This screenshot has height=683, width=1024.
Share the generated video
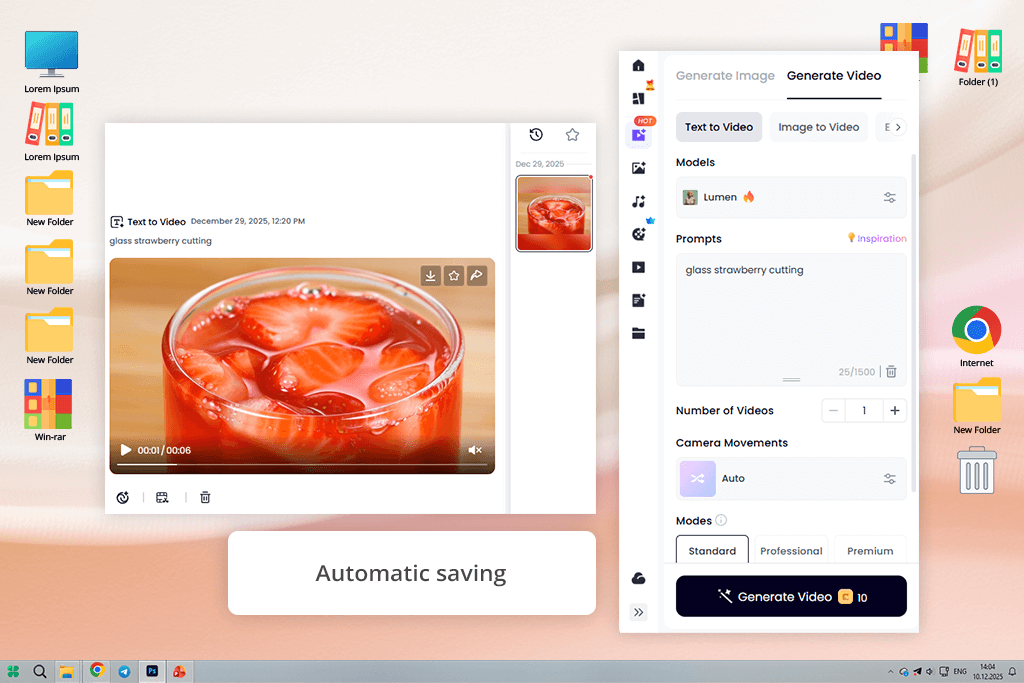coord(477,276)
